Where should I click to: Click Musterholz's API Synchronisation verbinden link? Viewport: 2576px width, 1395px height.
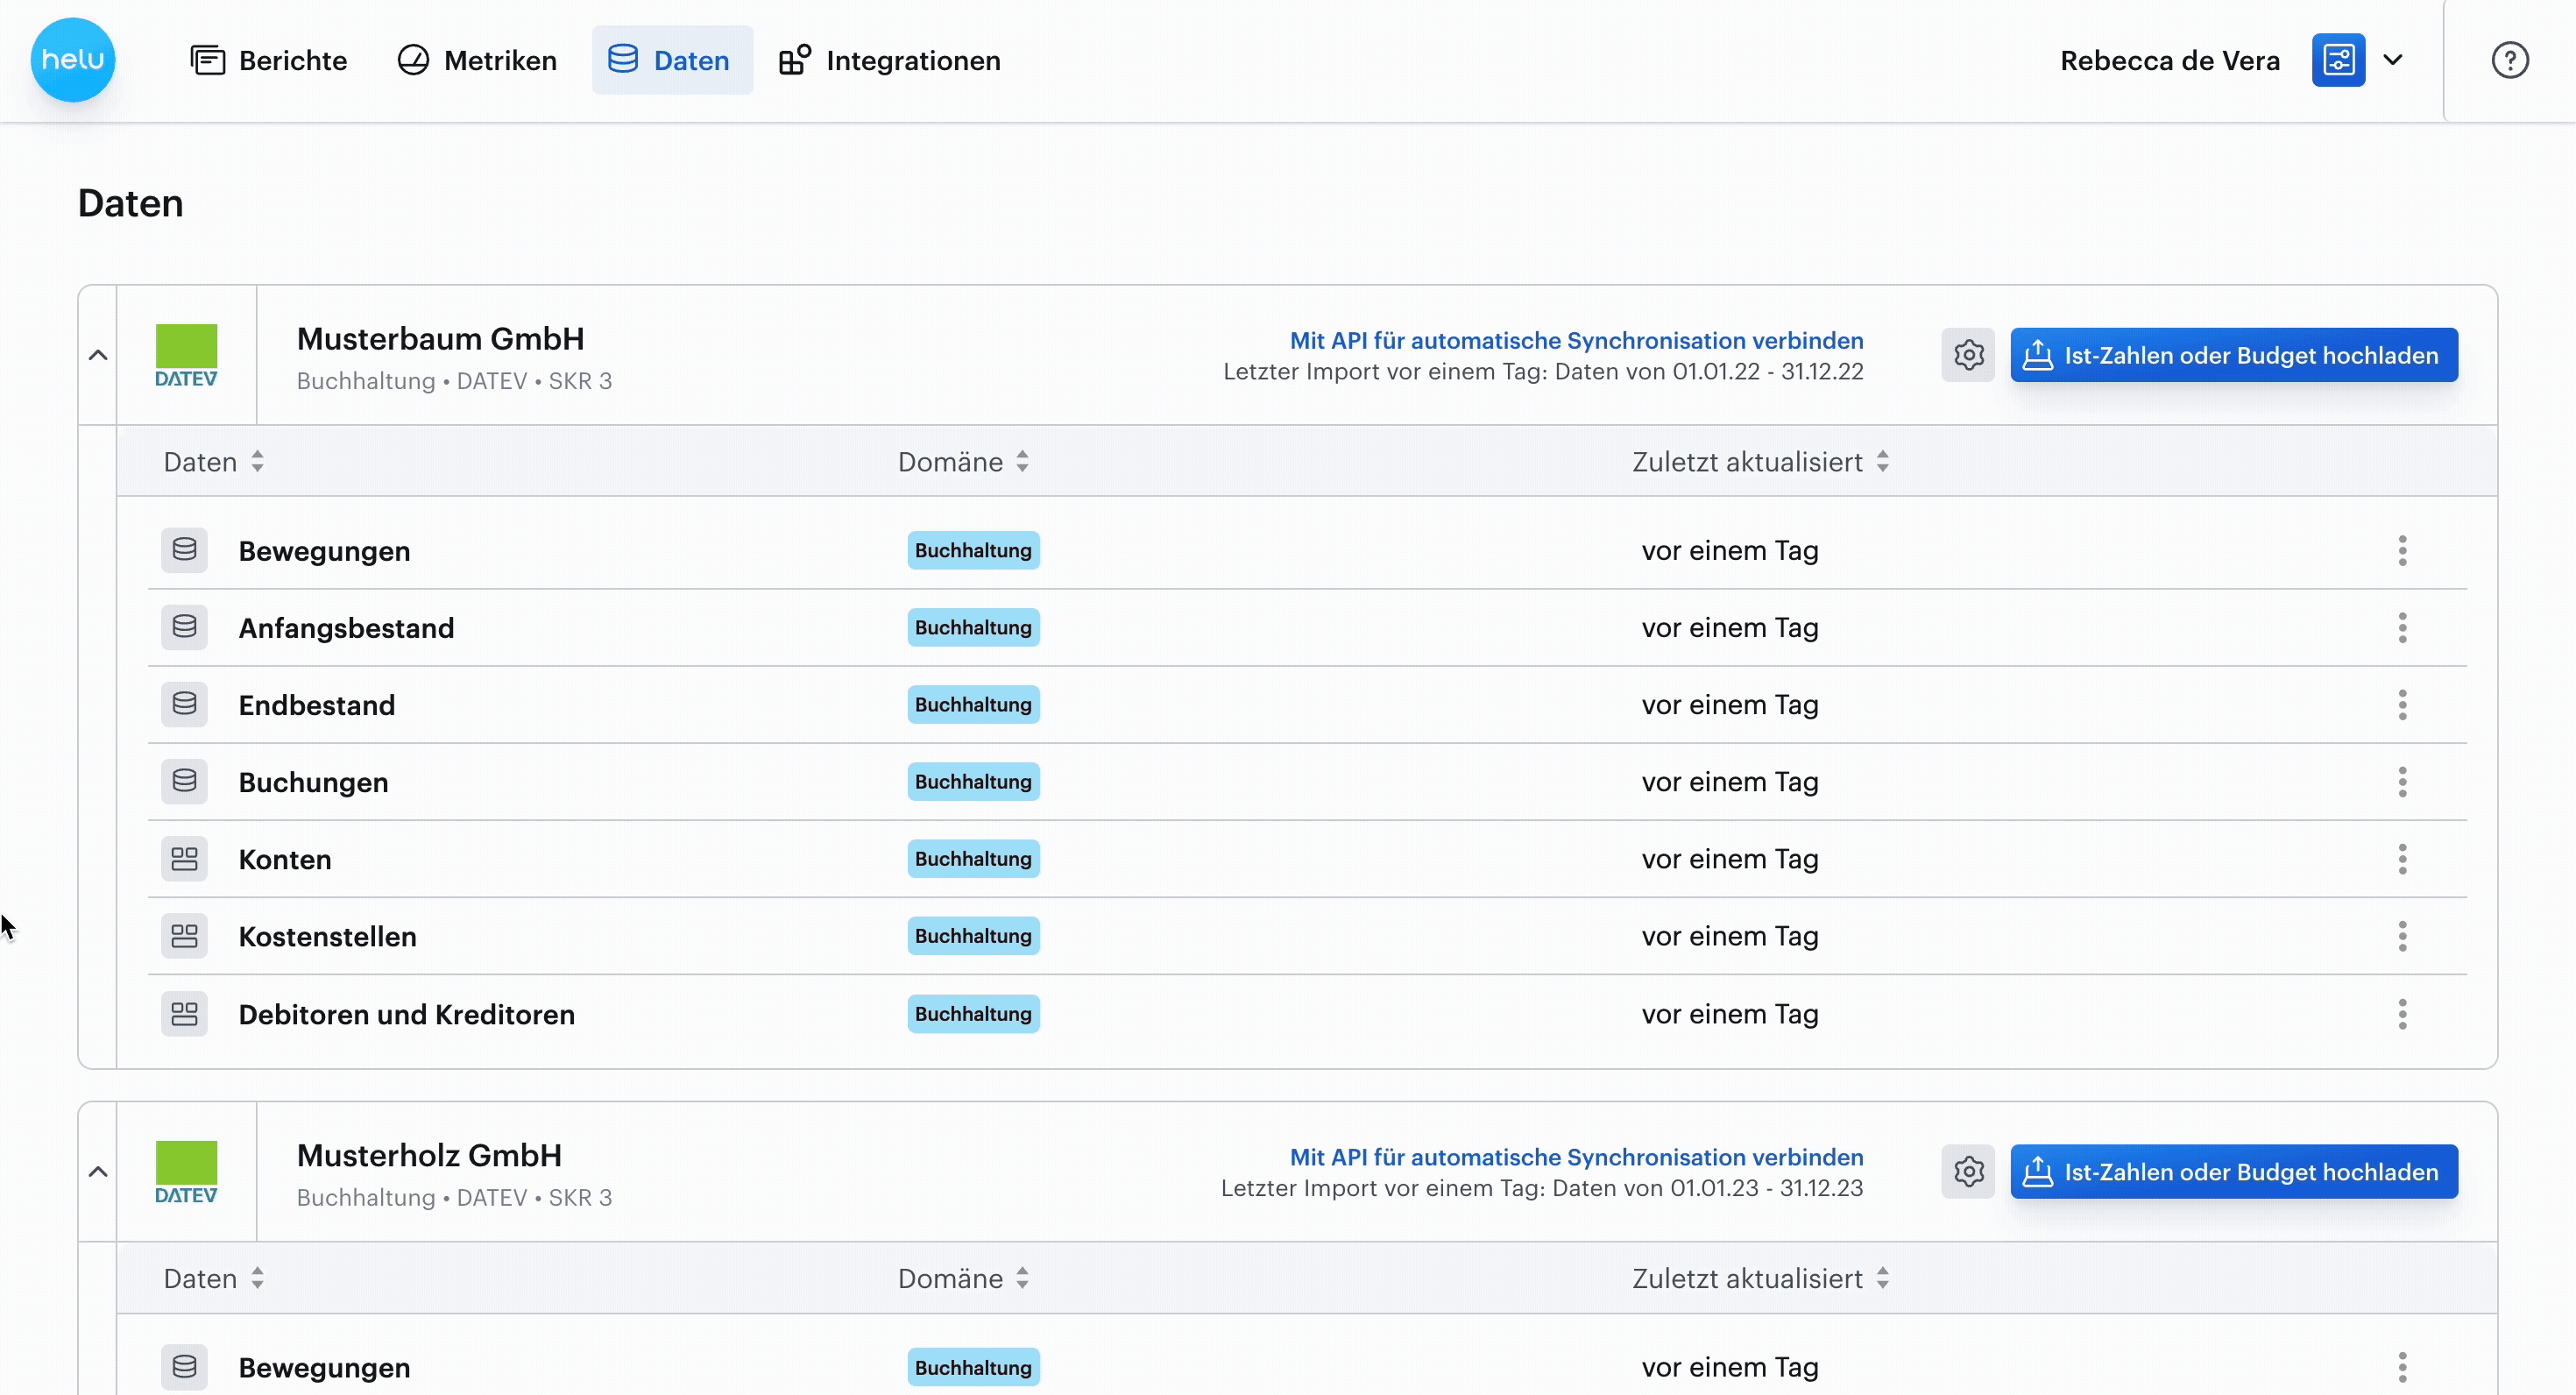pos(1576,1157)
